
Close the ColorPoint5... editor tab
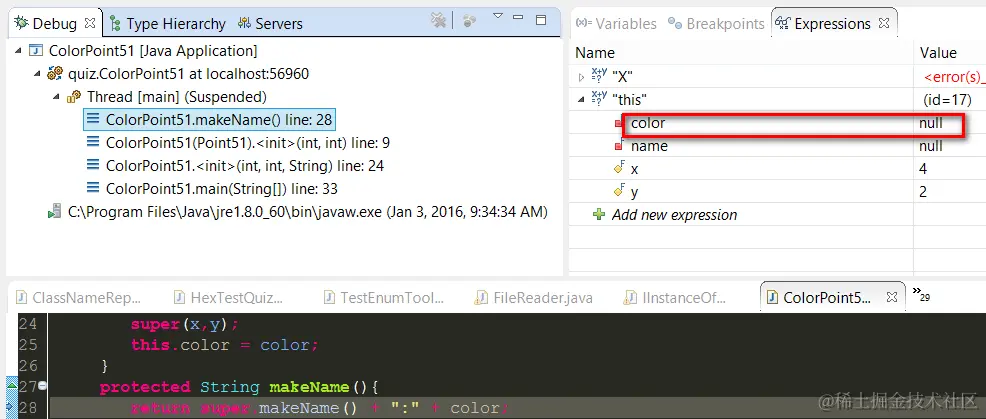(892, 296)
